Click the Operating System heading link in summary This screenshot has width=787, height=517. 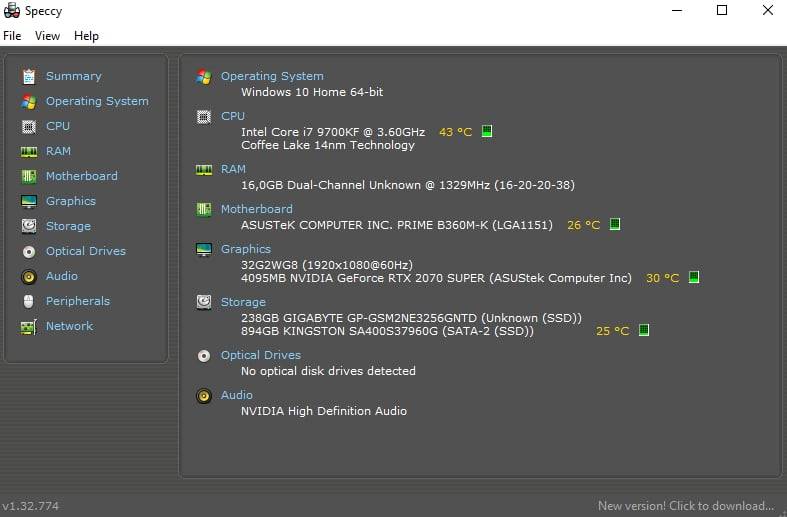click(x=272, y=76)
